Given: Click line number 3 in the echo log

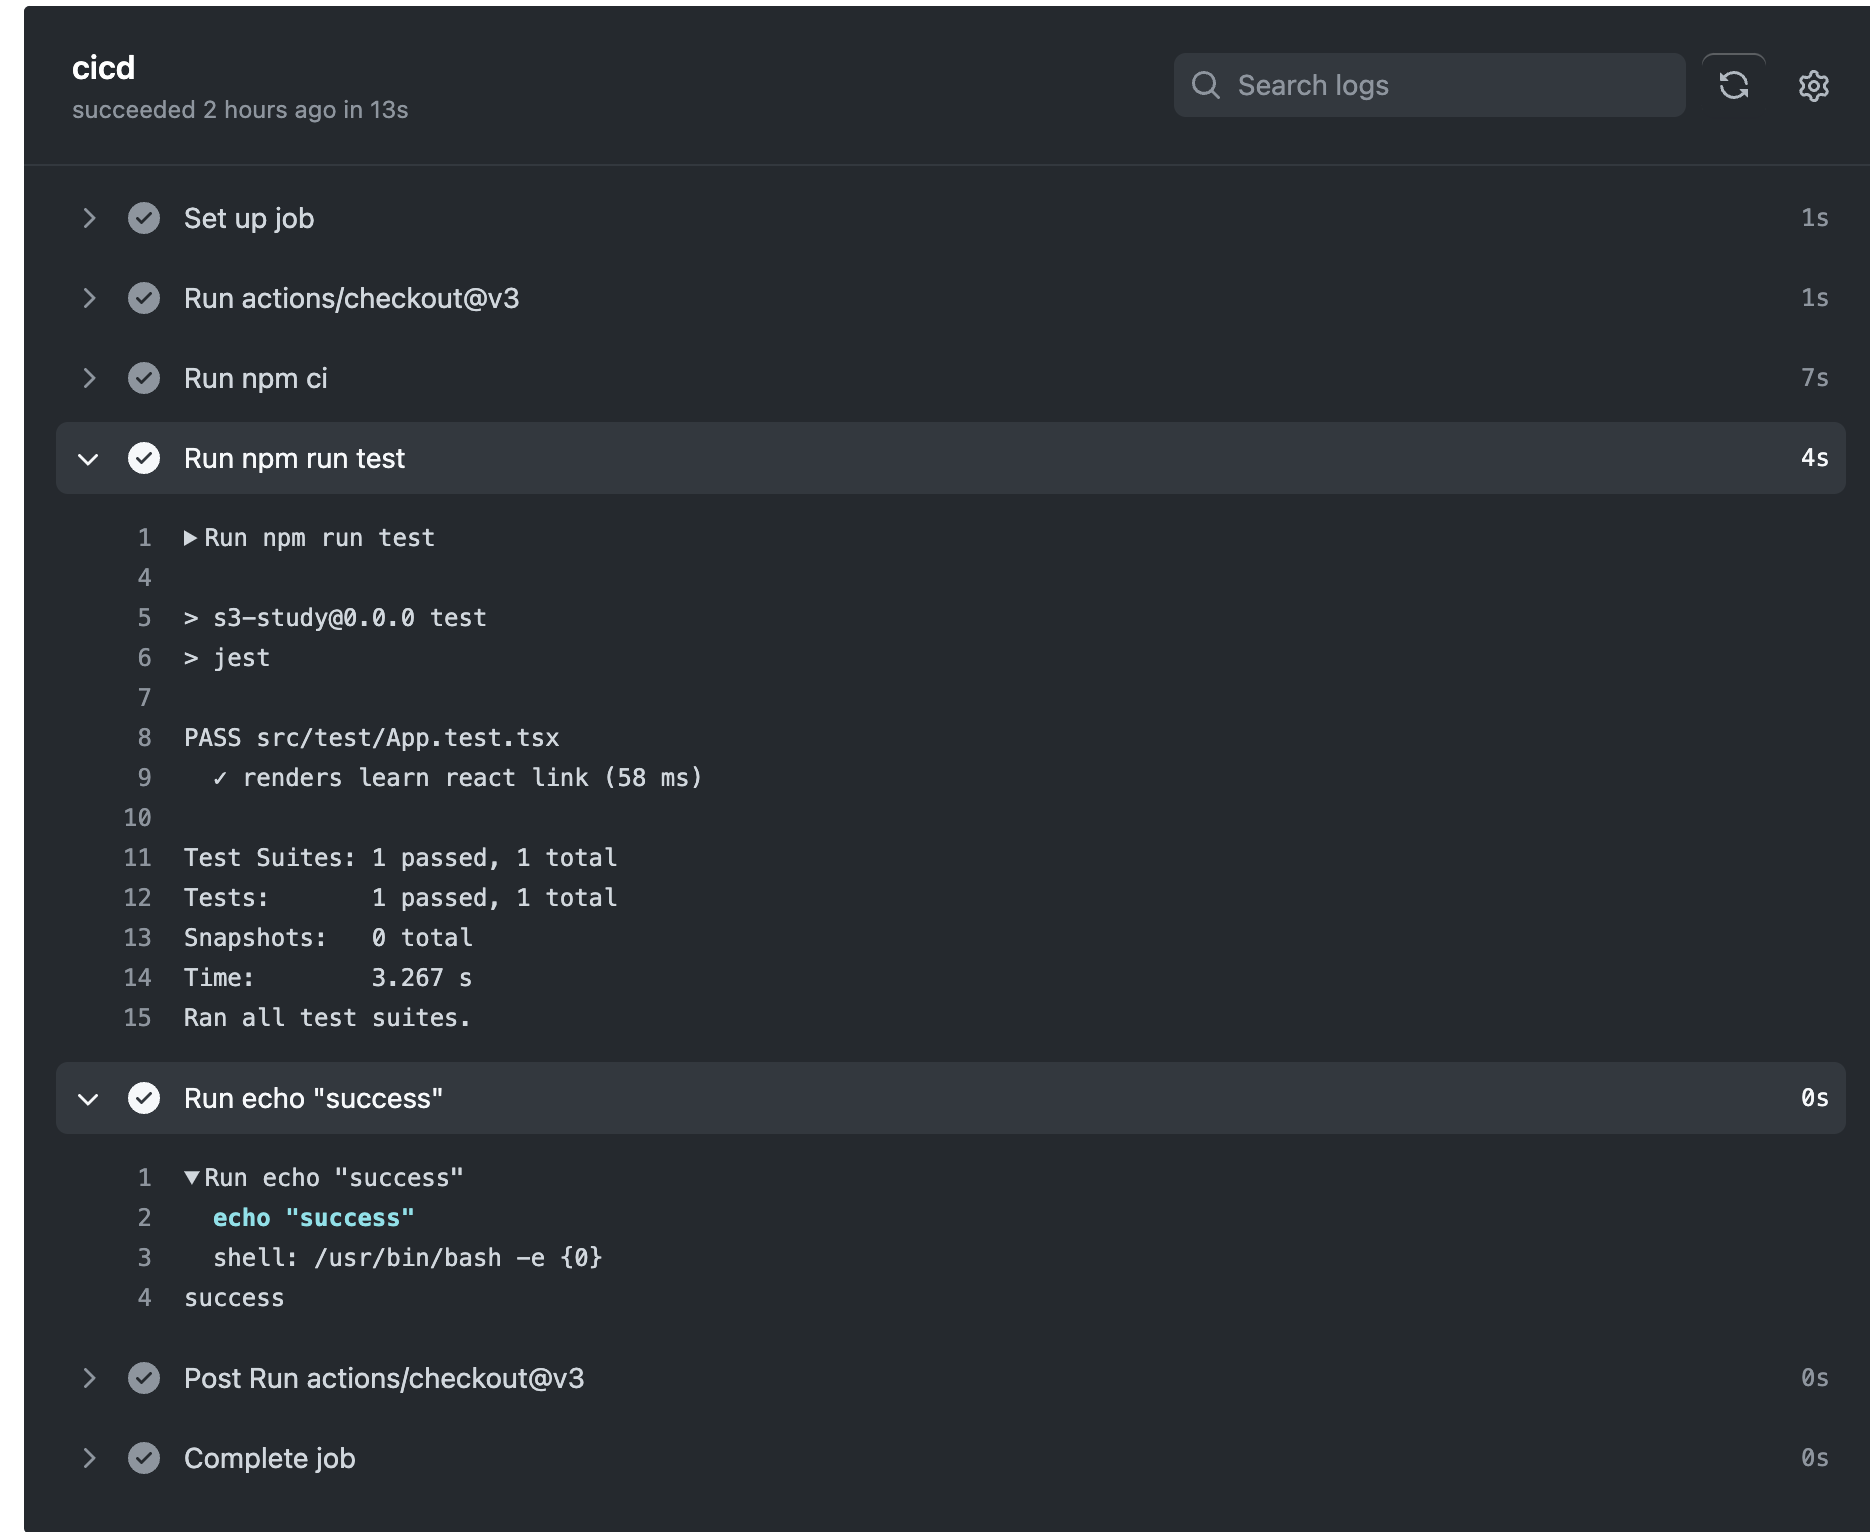Looking at the screenshot, I should point(144,1258).
